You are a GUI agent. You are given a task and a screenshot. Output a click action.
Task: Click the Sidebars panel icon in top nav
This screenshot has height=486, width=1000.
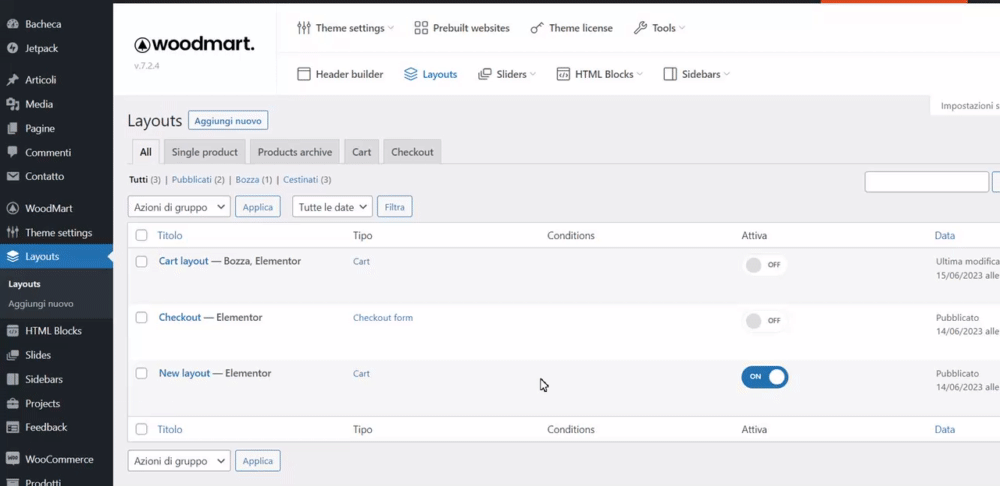(670, 74)
